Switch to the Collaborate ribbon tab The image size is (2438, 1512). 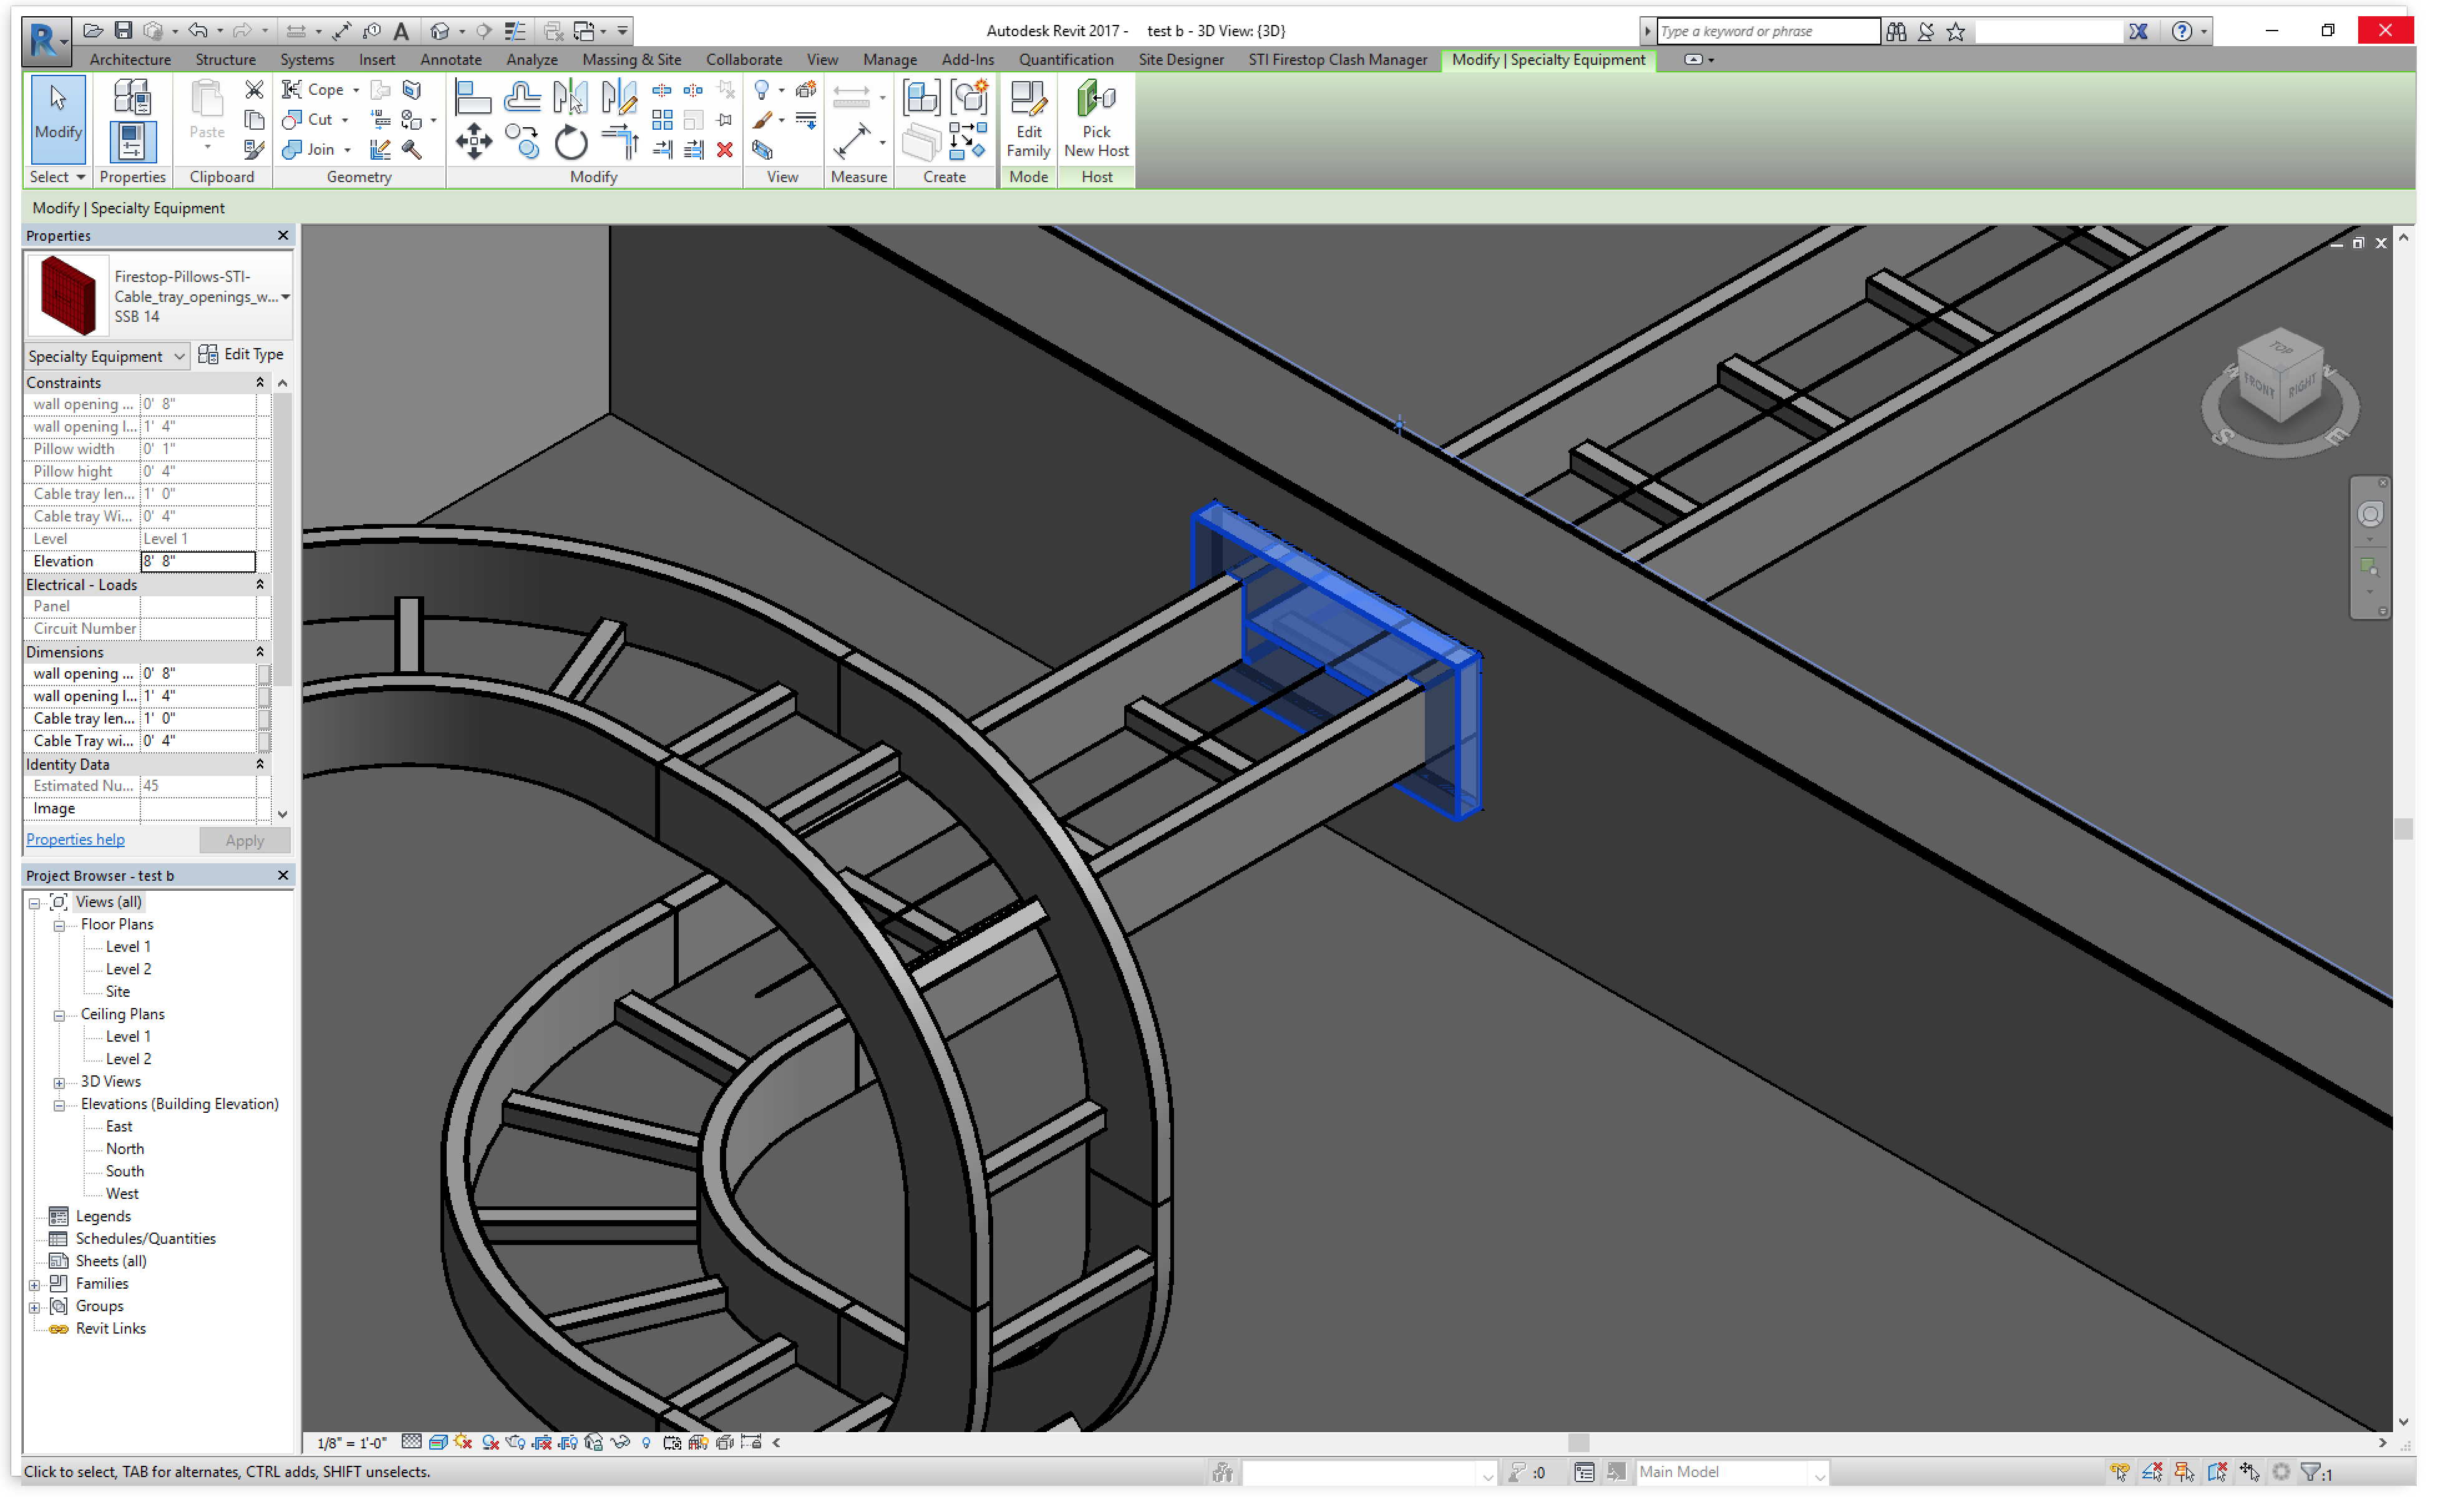pyautogui.click(x=744, y=59)
